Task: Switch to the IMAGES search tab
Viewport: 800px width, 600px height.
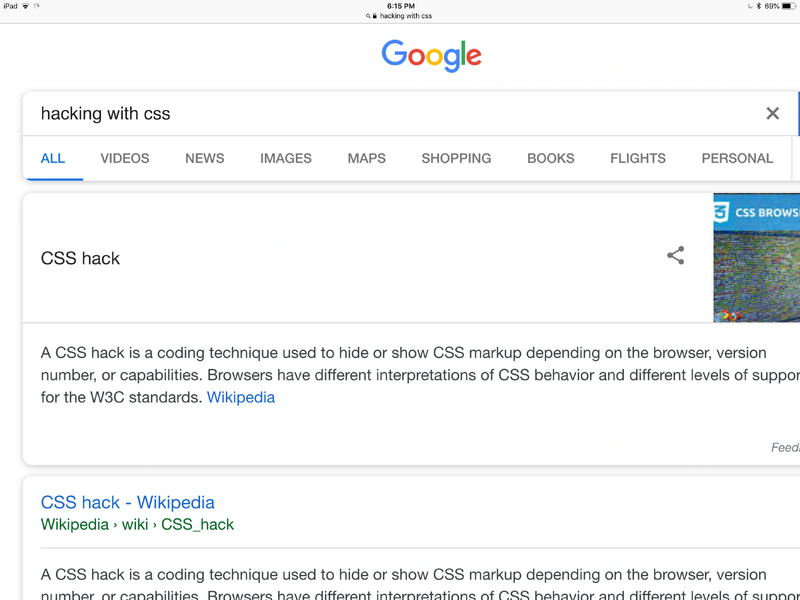Action: tap(286, 158)
